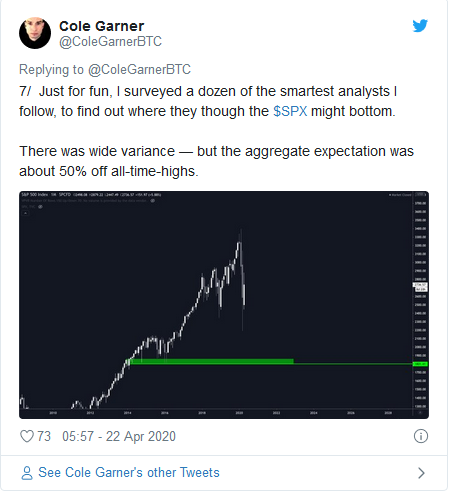Toggle eye icon on first indicator row
The image size is (450, 496).
coord(152,201)
